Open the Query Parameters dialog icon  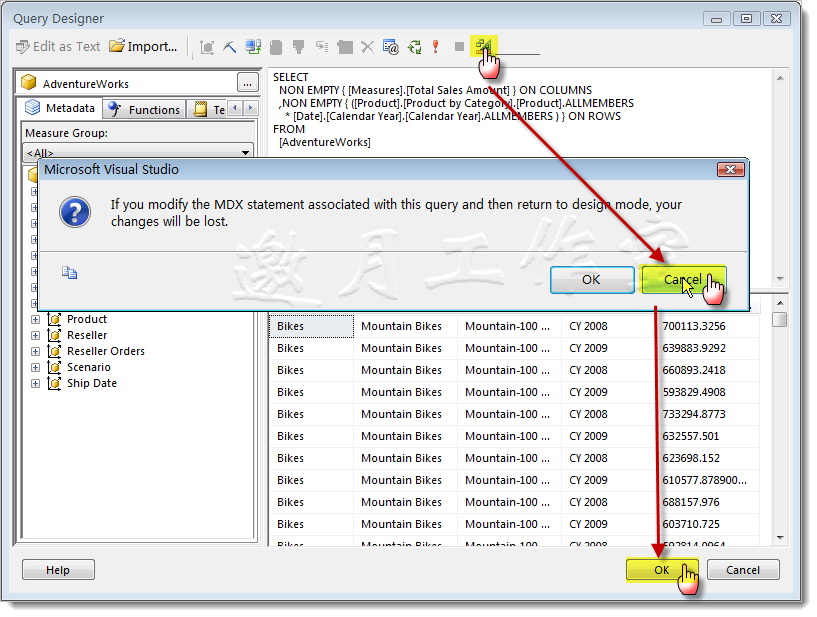(x=390, y=47)
